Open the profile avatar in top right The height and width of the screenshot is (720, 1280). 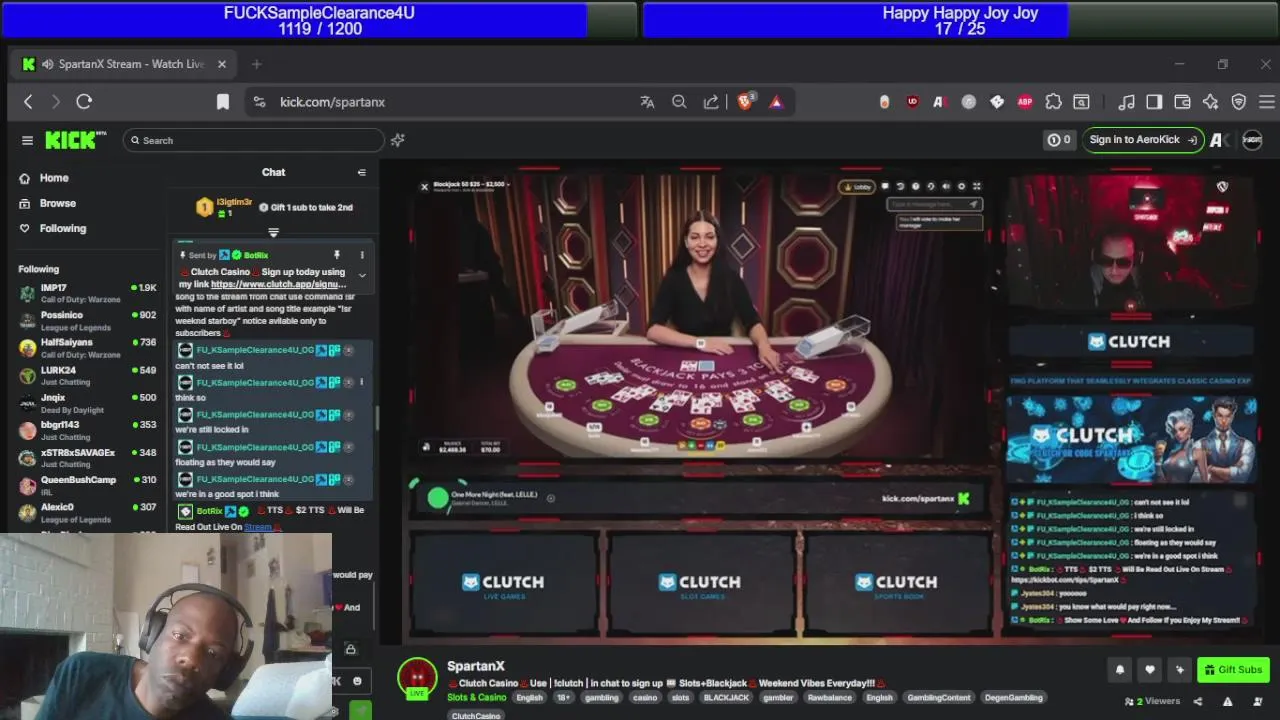1252,140
